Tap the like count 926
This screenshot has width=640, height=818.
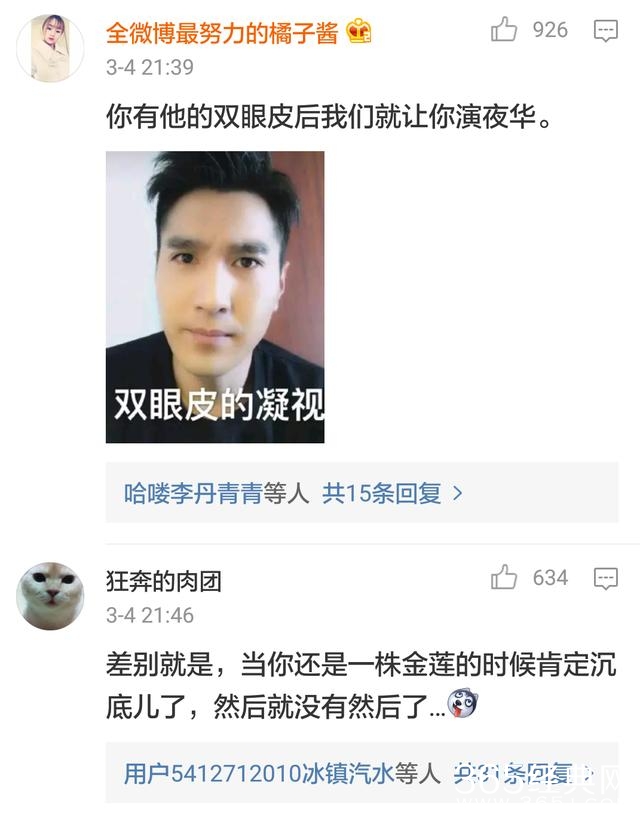point(550,30)
